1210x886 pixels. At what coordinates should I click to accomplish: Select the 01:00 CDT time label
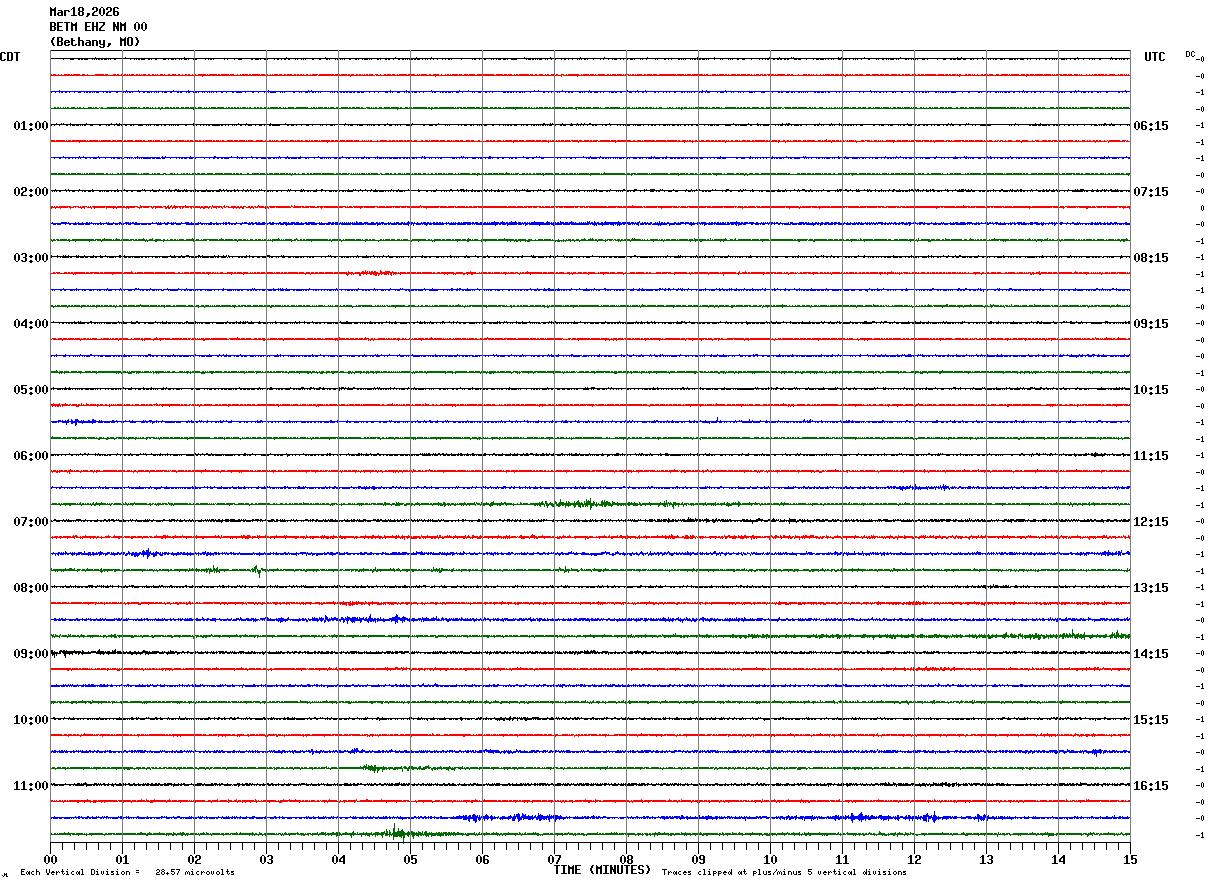coord(30,126)
